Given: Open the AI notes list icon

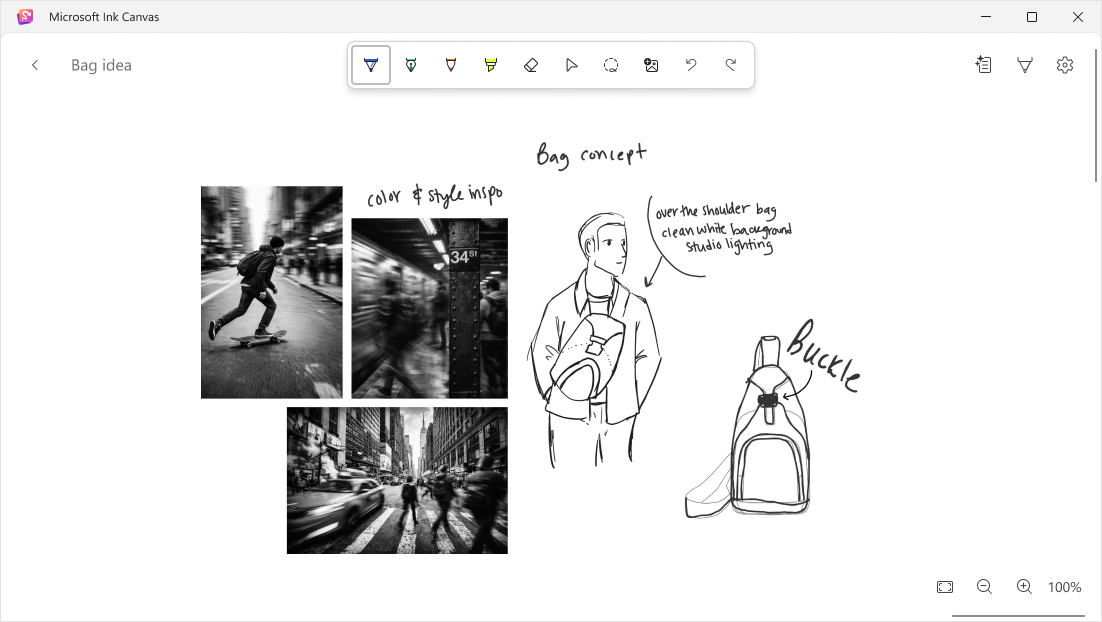Looking at the screenshot, I should (984, 65).
